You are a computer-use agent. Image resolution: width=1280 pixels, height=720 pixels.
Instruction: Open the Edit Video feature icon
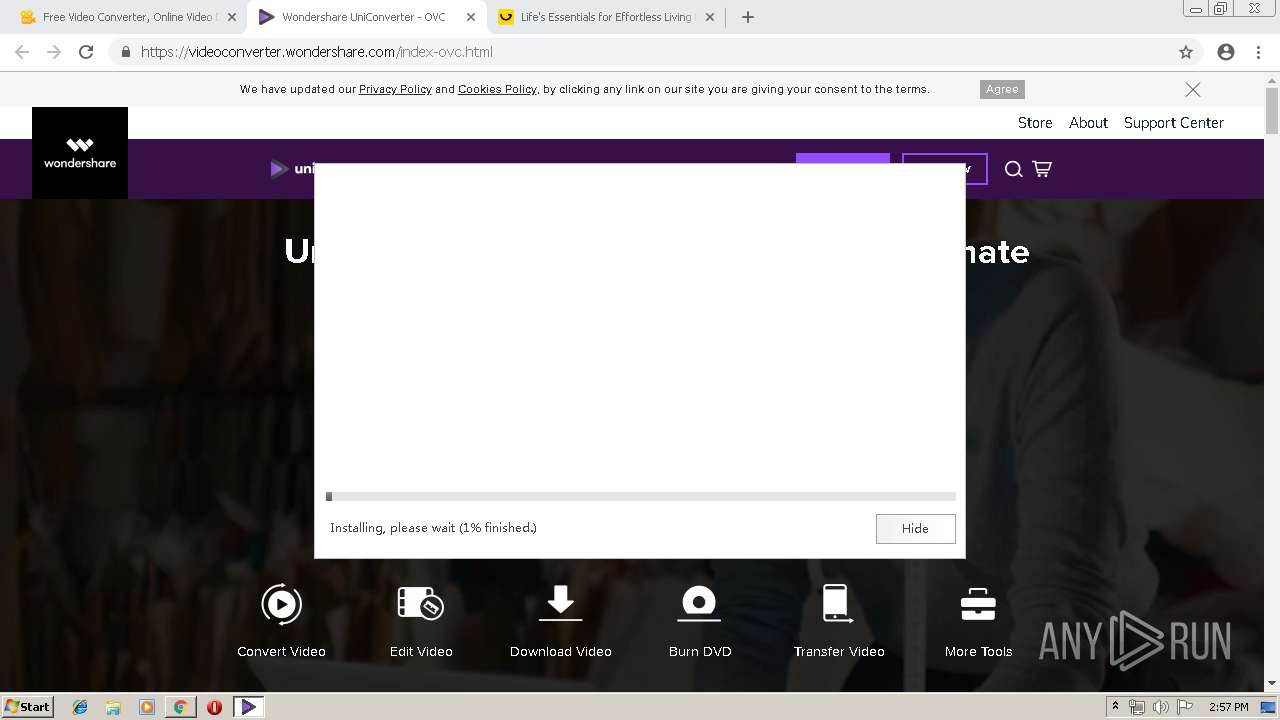[421, 604]
